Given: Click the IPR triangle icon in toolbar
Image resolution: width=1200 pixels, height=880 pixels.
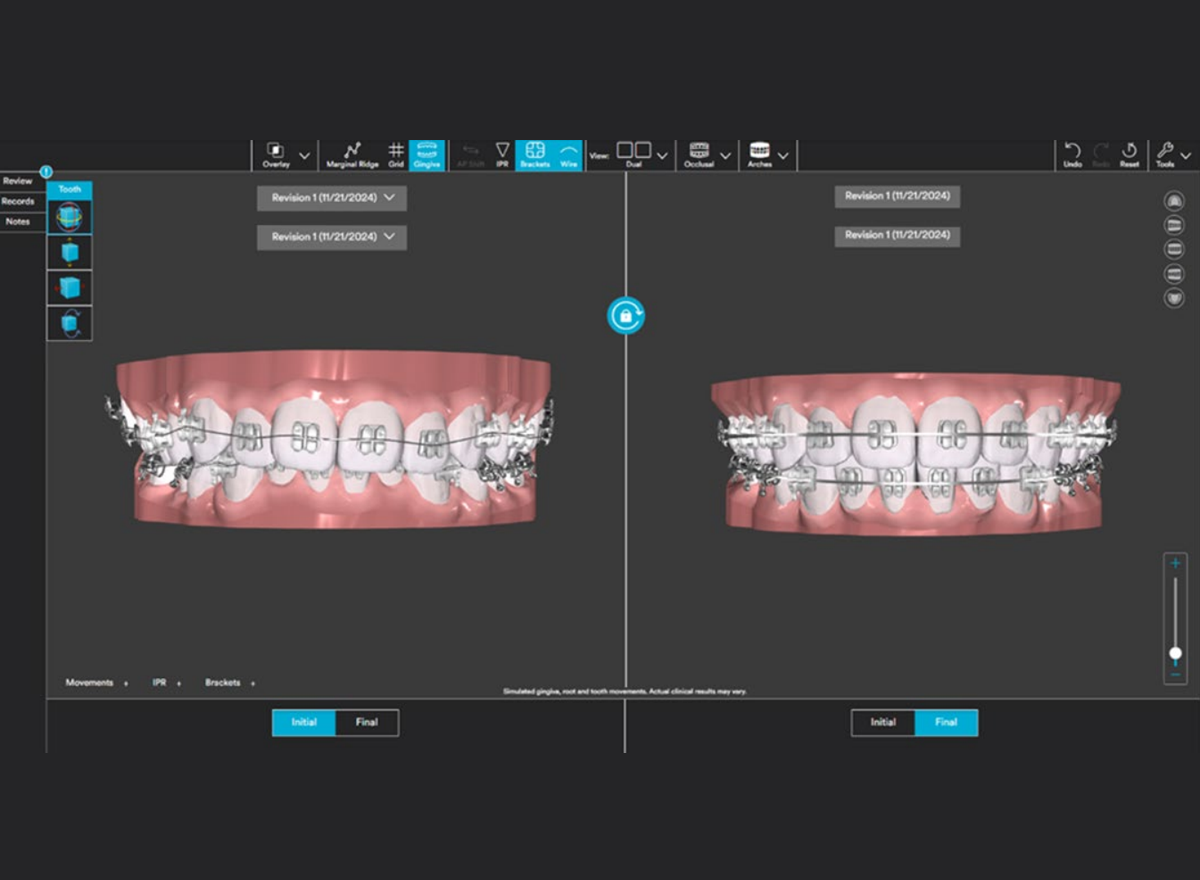Looking at the screenshot, I should point(502,154).
